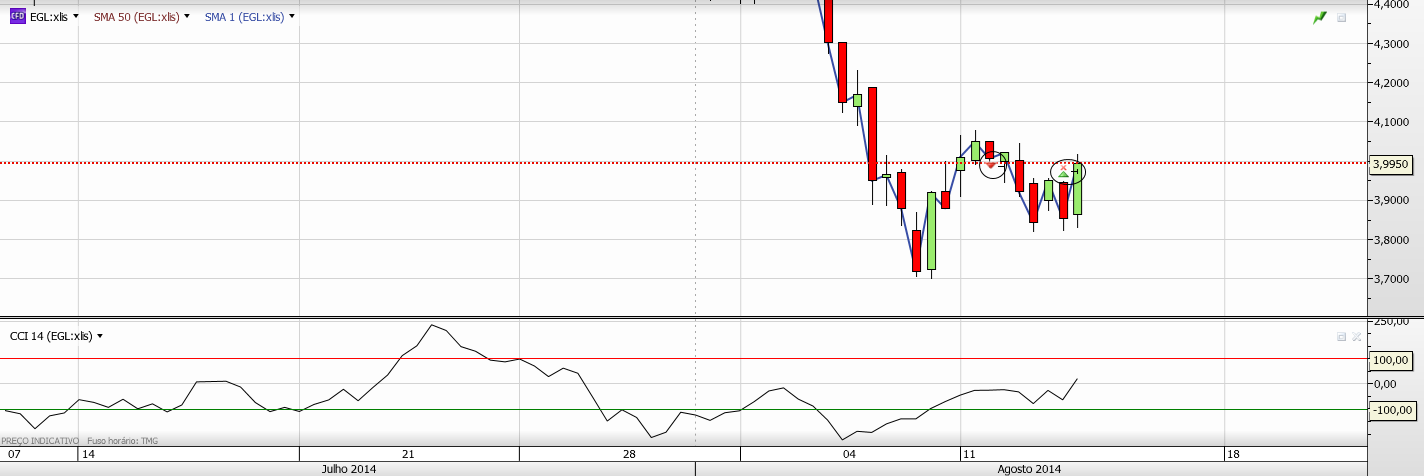This screenshot has height=476, width=1424.
Task: Click the 3,9950 current price label
Action: (x=1391, y=163)
